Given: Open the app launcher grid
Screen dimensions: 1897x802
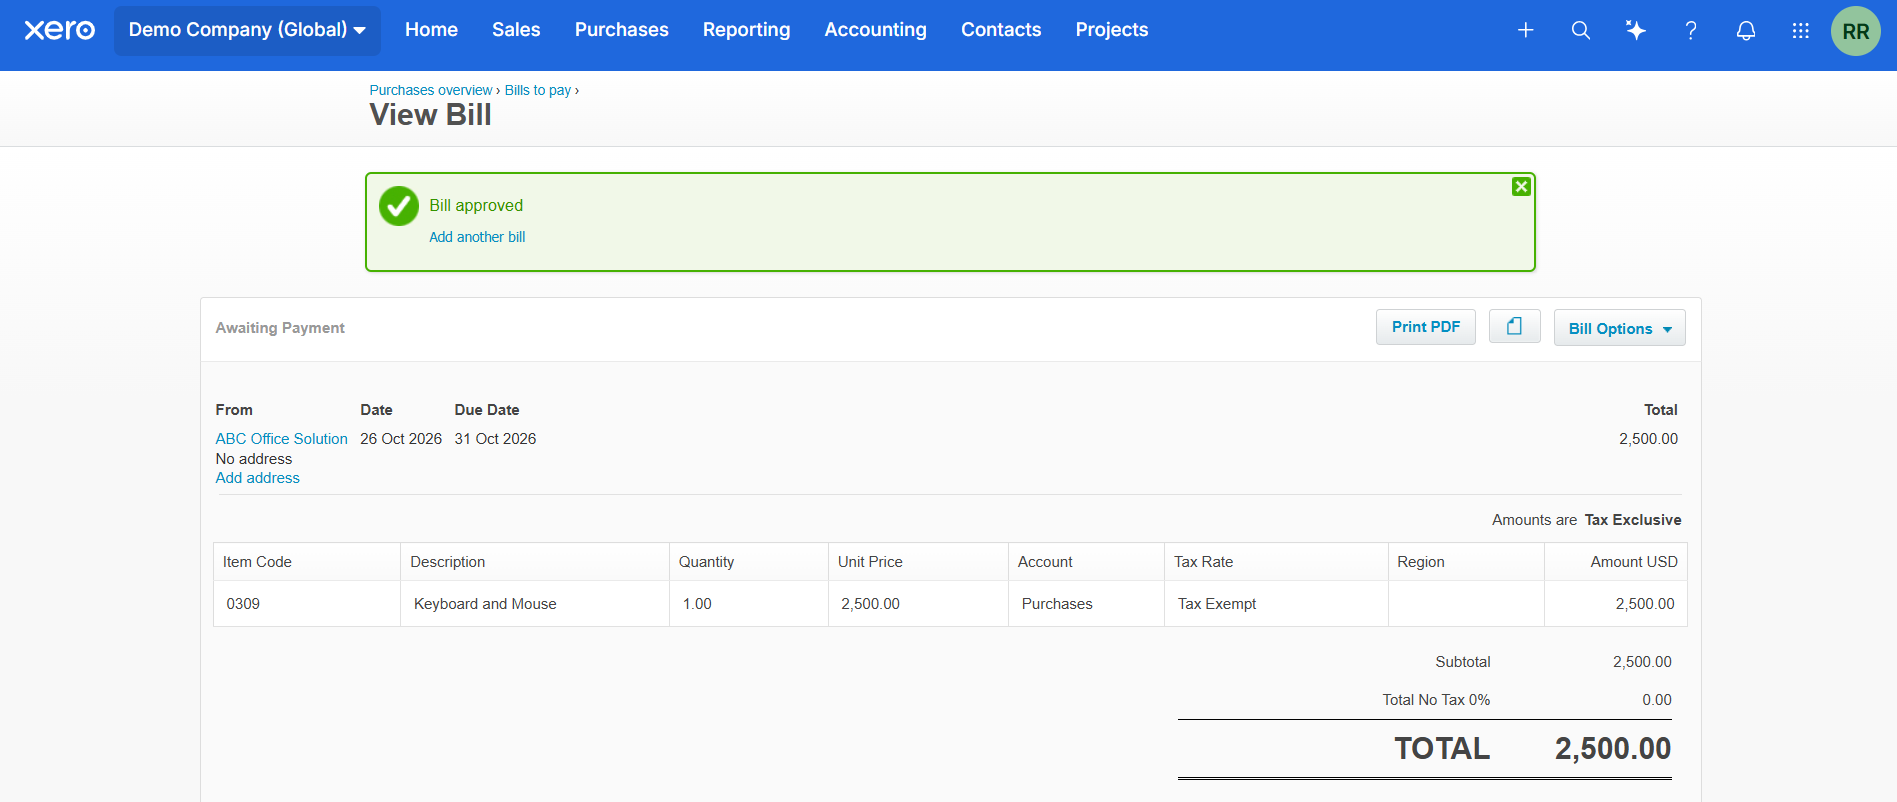Looking at the screenshot, I should tap(1801, 30).
